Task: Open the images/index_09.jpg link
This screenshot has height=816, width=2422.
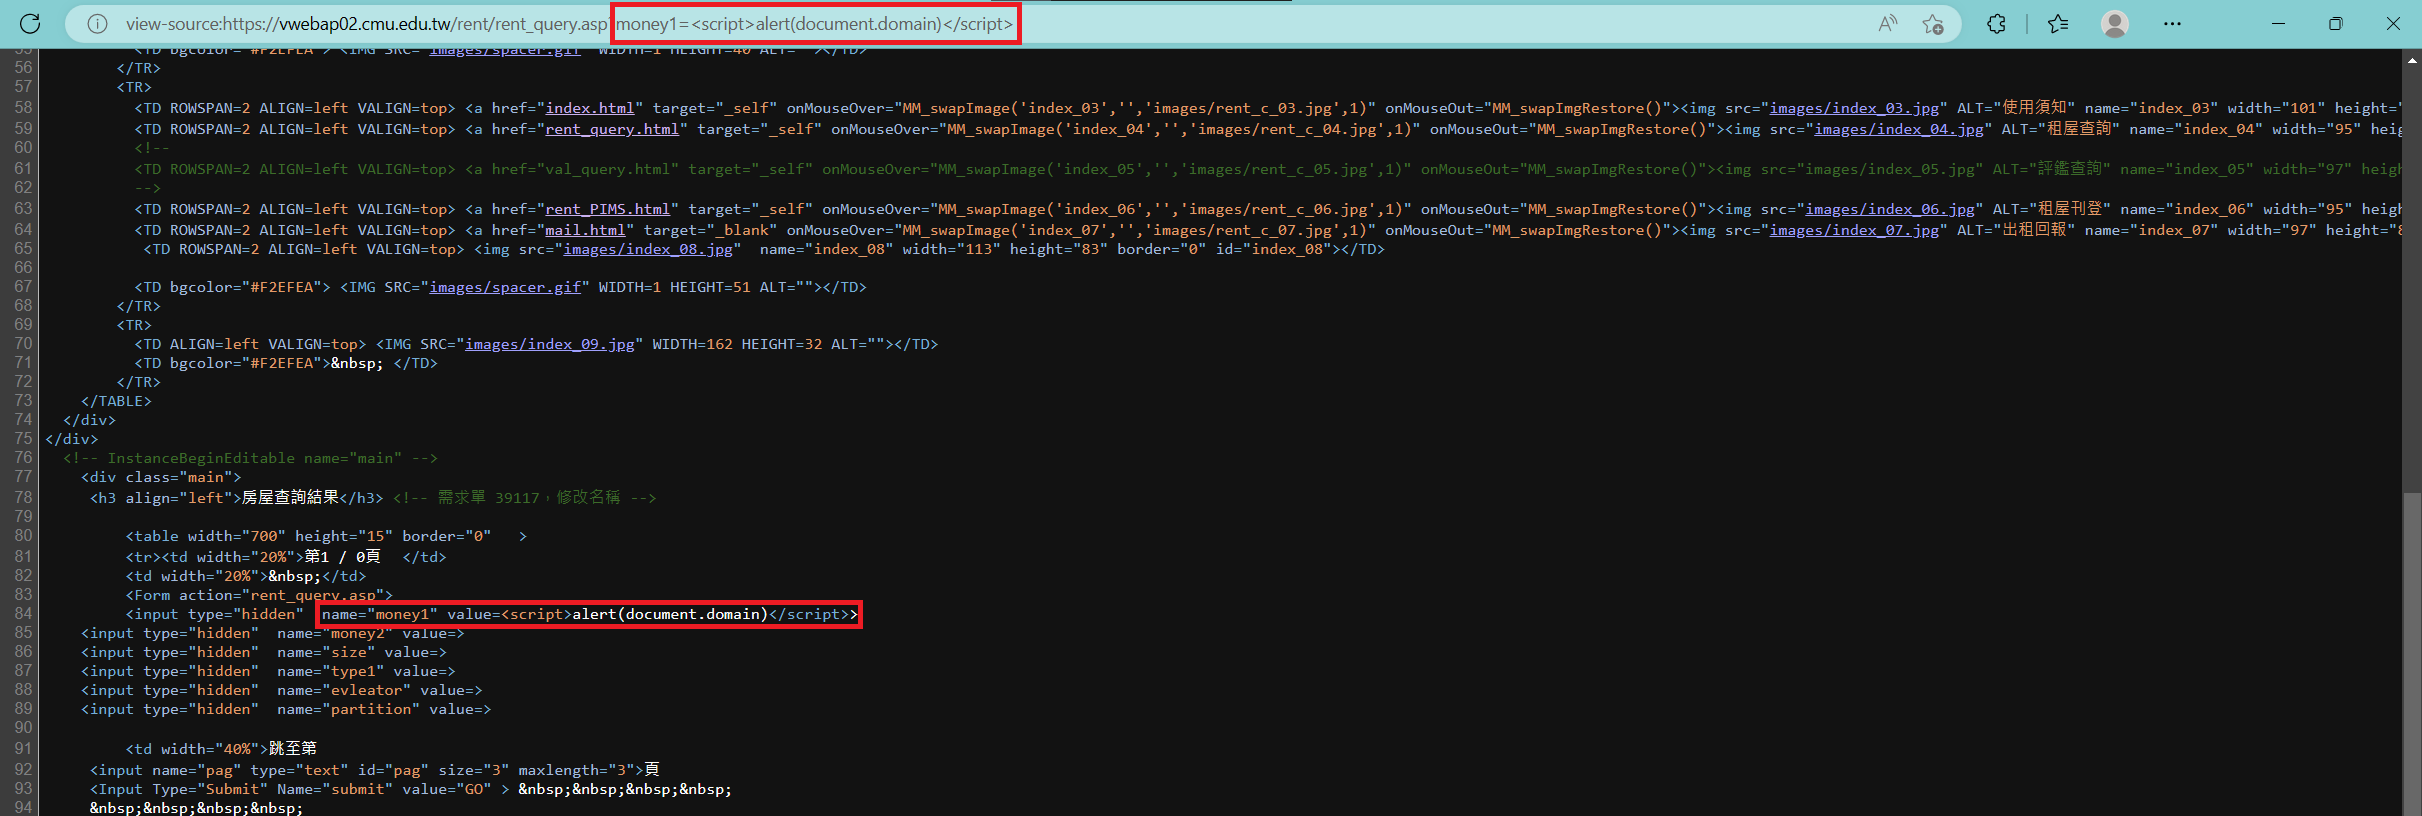Action: [x=550, y=344]
